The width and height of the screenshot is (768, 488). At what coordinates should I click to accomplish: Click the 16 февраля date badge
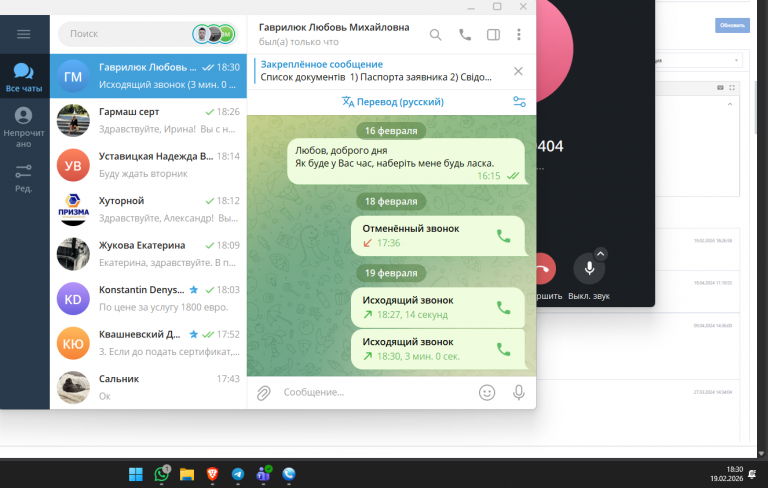click(x=391, y=131)
